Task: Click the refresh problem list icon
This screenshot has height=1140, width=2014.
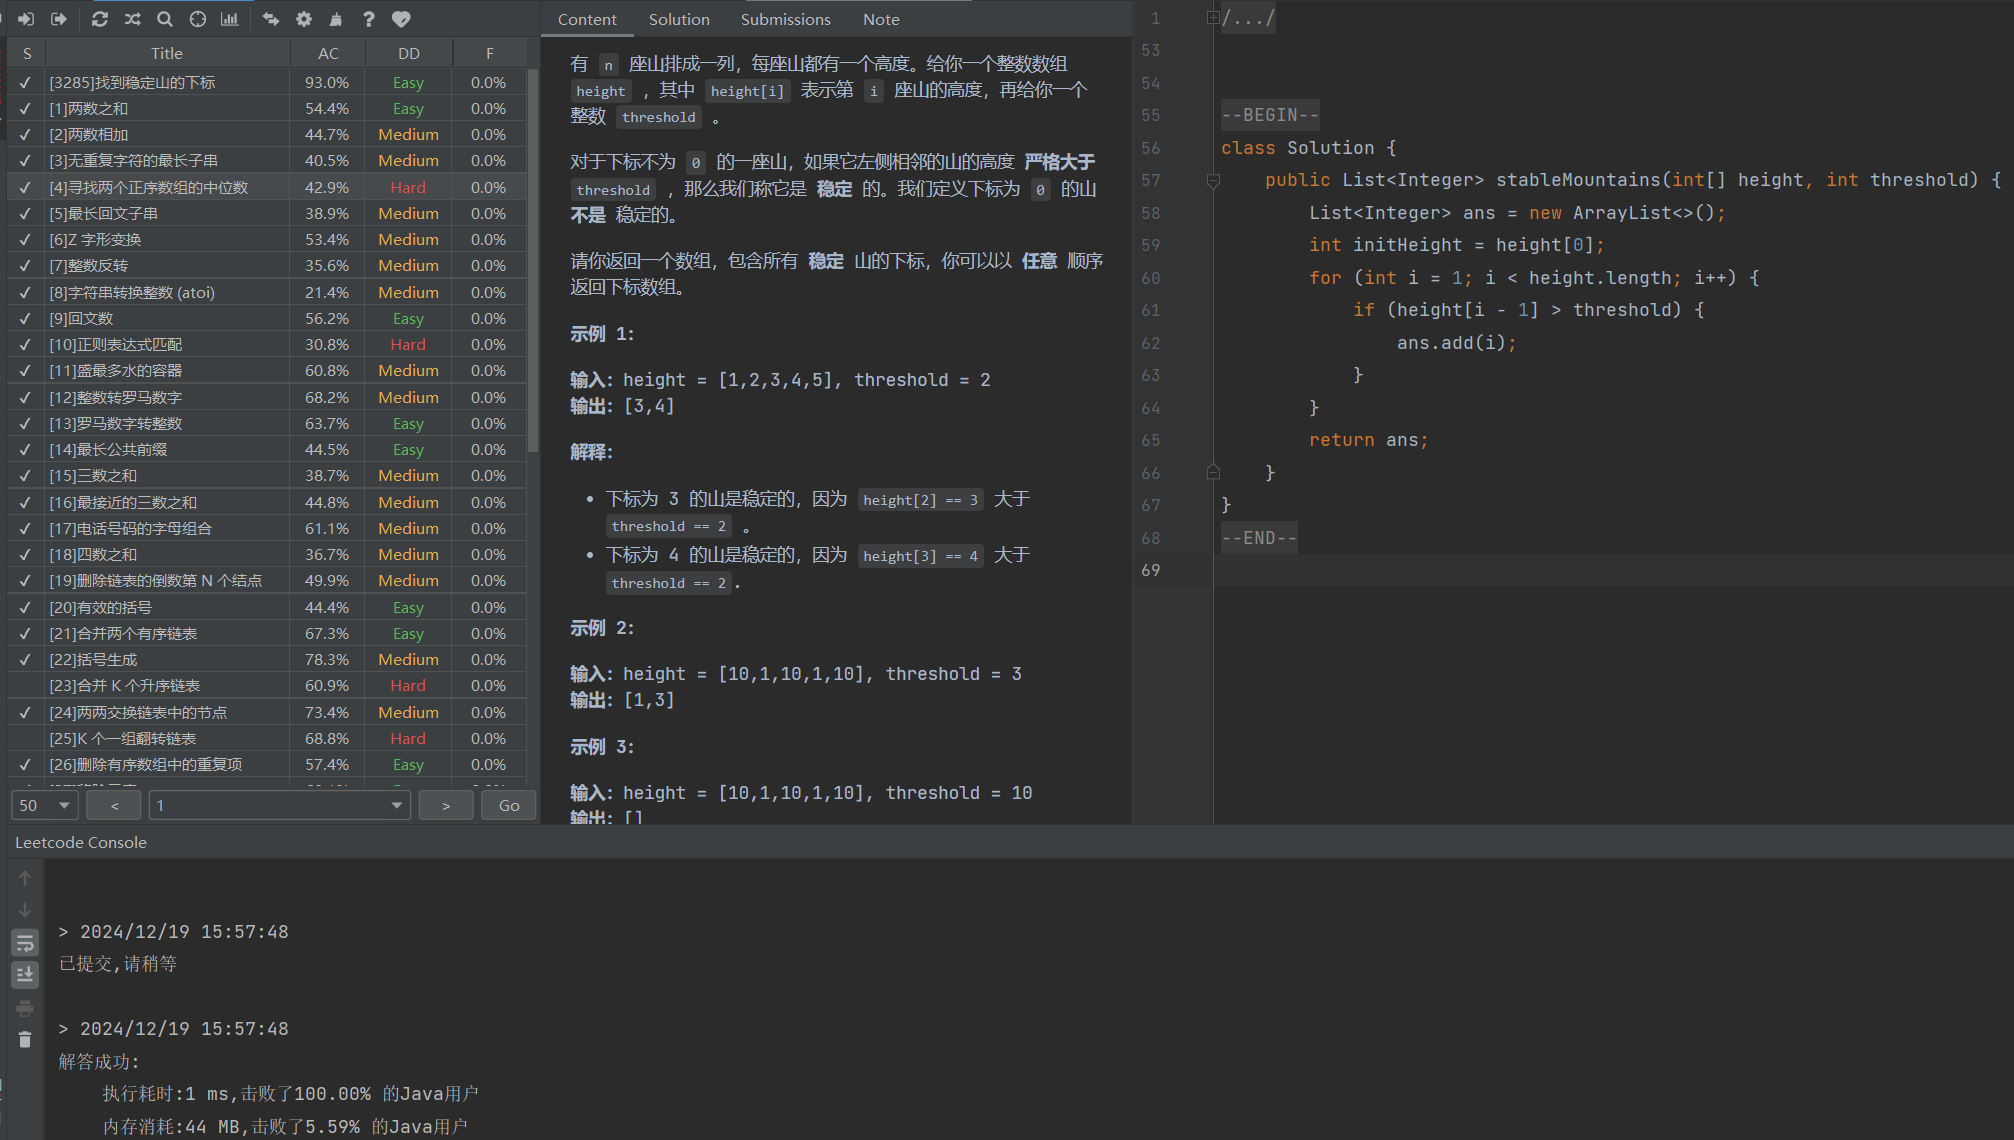Action: (x=99, y=19)
